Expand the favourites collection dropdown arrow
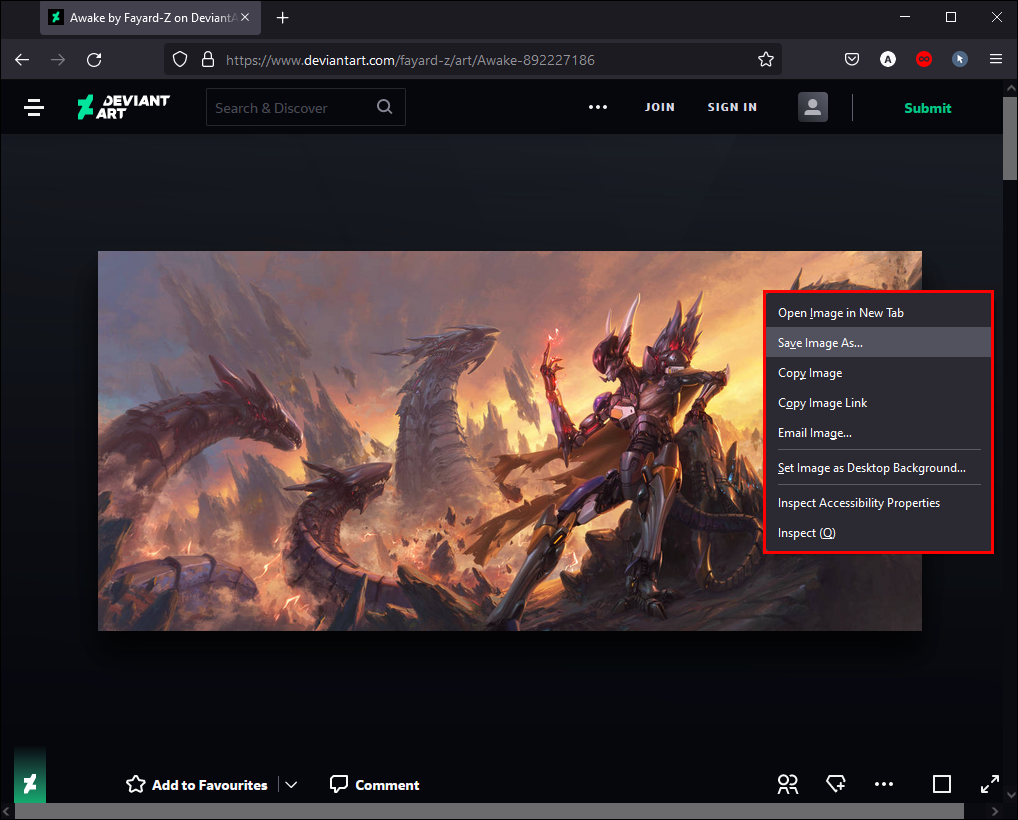This screenshot has width=1018, height=820. [292, 785]
